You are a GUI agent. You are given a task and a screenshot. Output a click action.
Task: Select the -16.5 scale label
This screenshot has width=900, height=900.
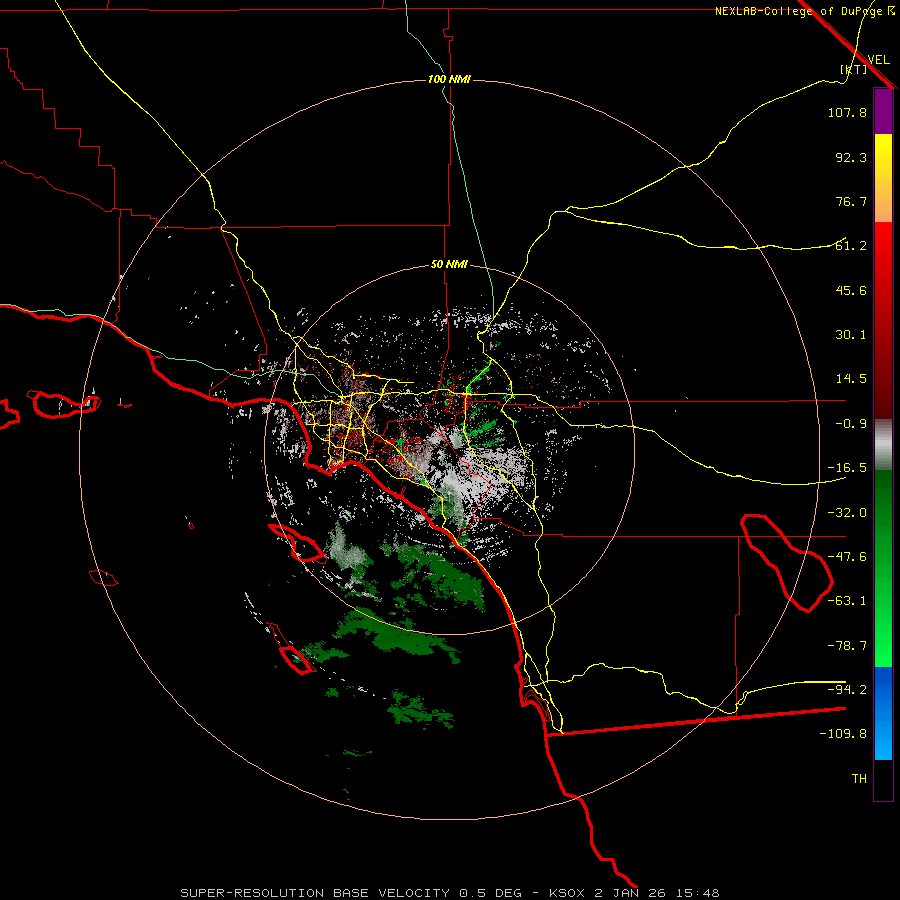point(847,468)
